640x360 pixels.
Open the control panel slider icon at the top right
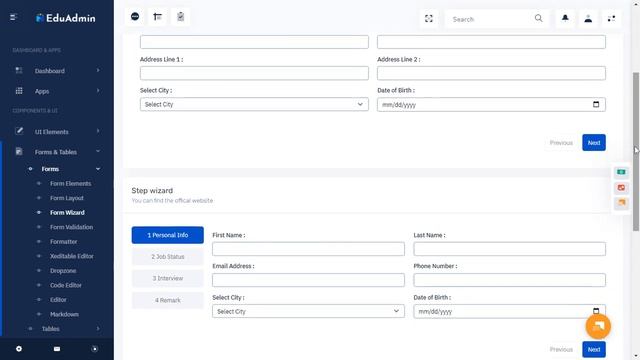click(x=611, y=18)
